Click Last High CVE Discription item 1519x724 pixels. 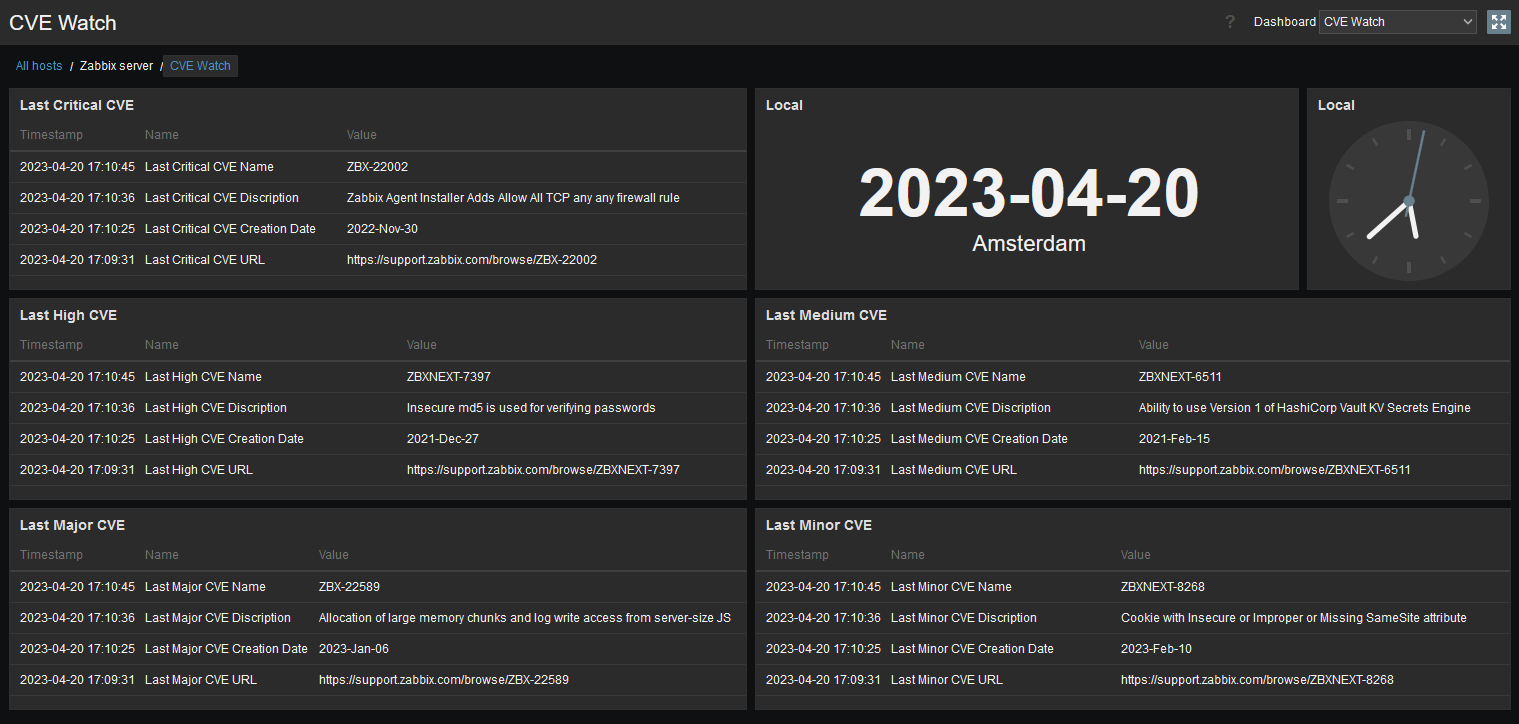[x=216, y=408]
